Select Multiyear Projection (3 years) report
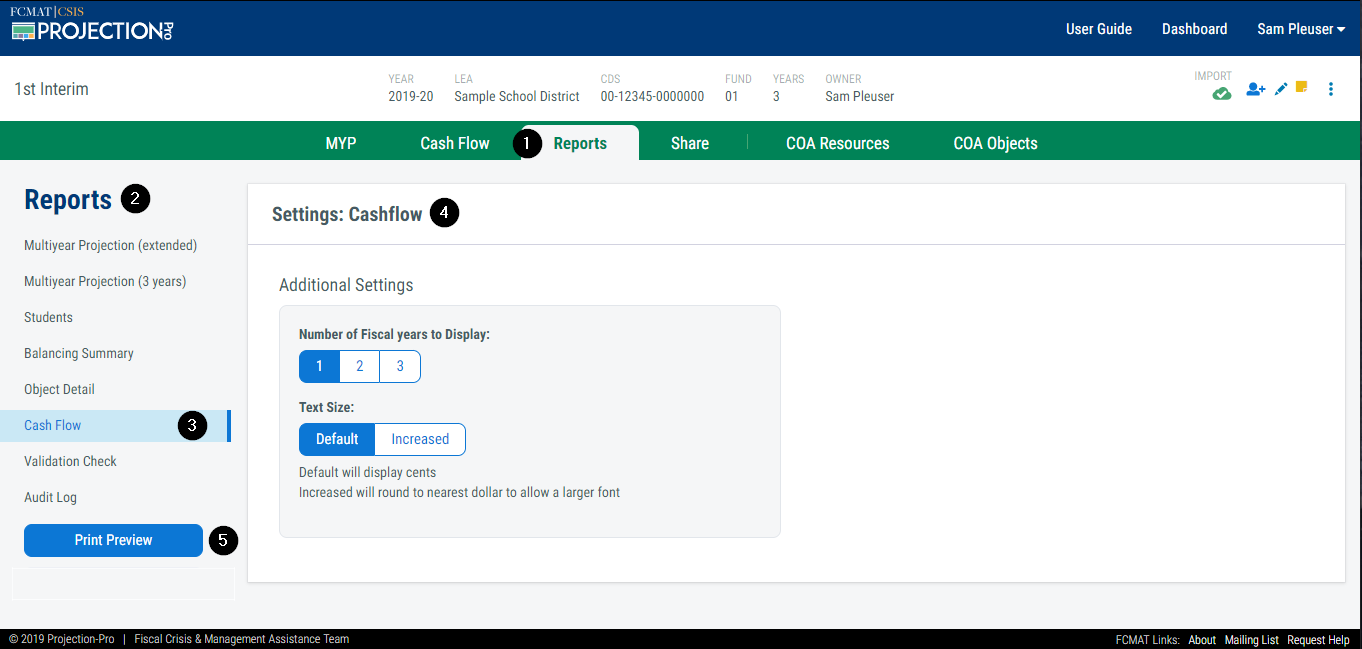1362x649 pixels. pos(105,281)
